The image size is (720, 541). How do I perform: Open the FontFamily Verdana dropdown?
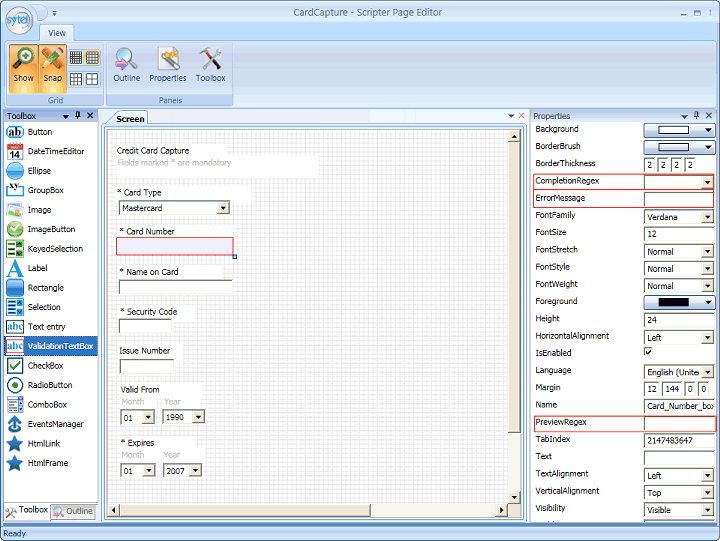tap(707, 217)
